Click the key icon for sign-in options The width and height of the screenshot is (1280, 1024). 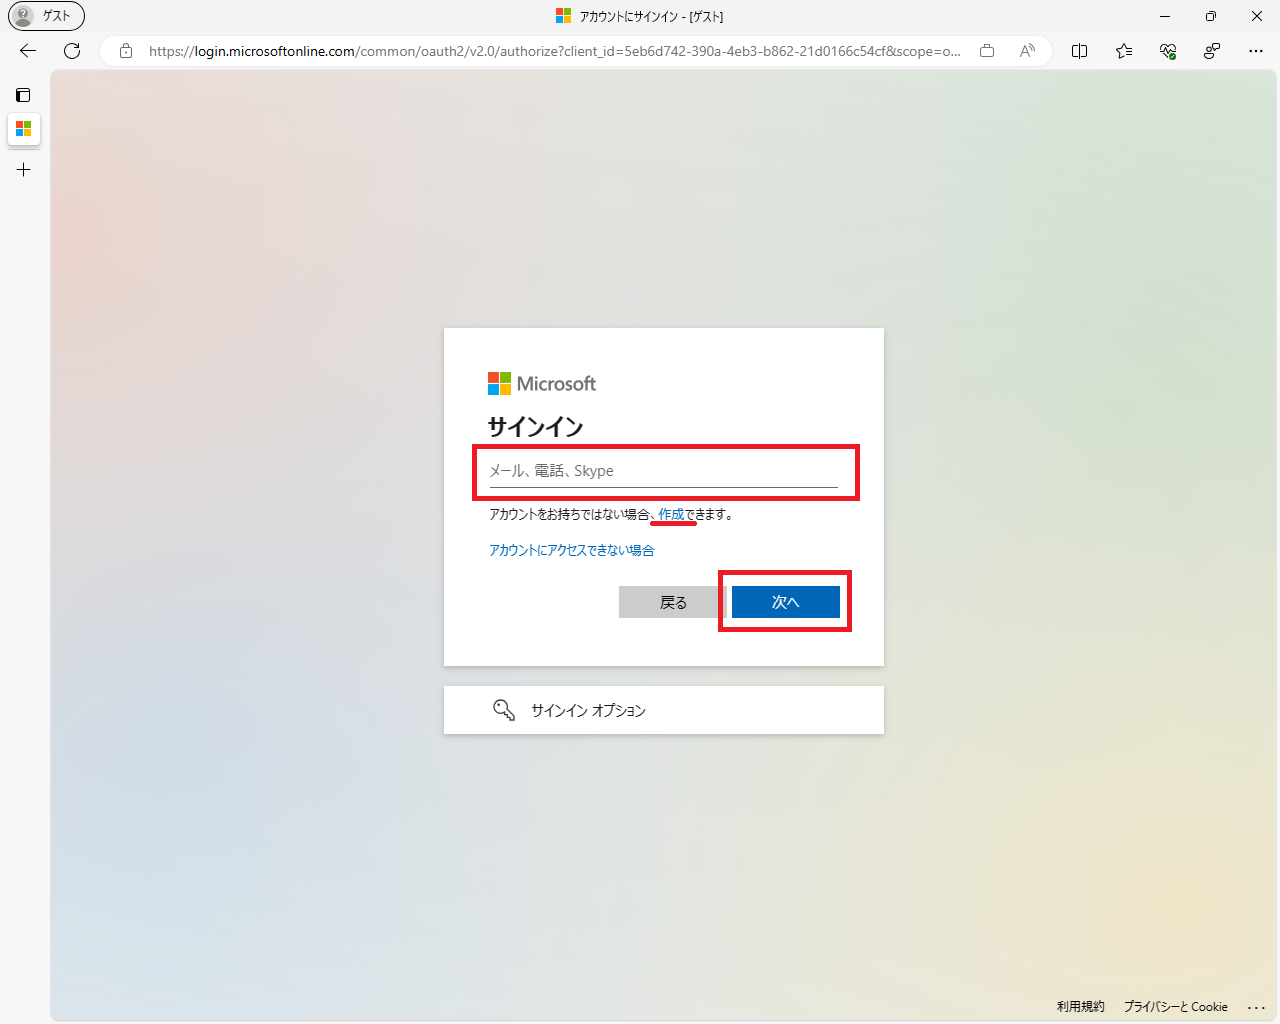tap(504, 710)
